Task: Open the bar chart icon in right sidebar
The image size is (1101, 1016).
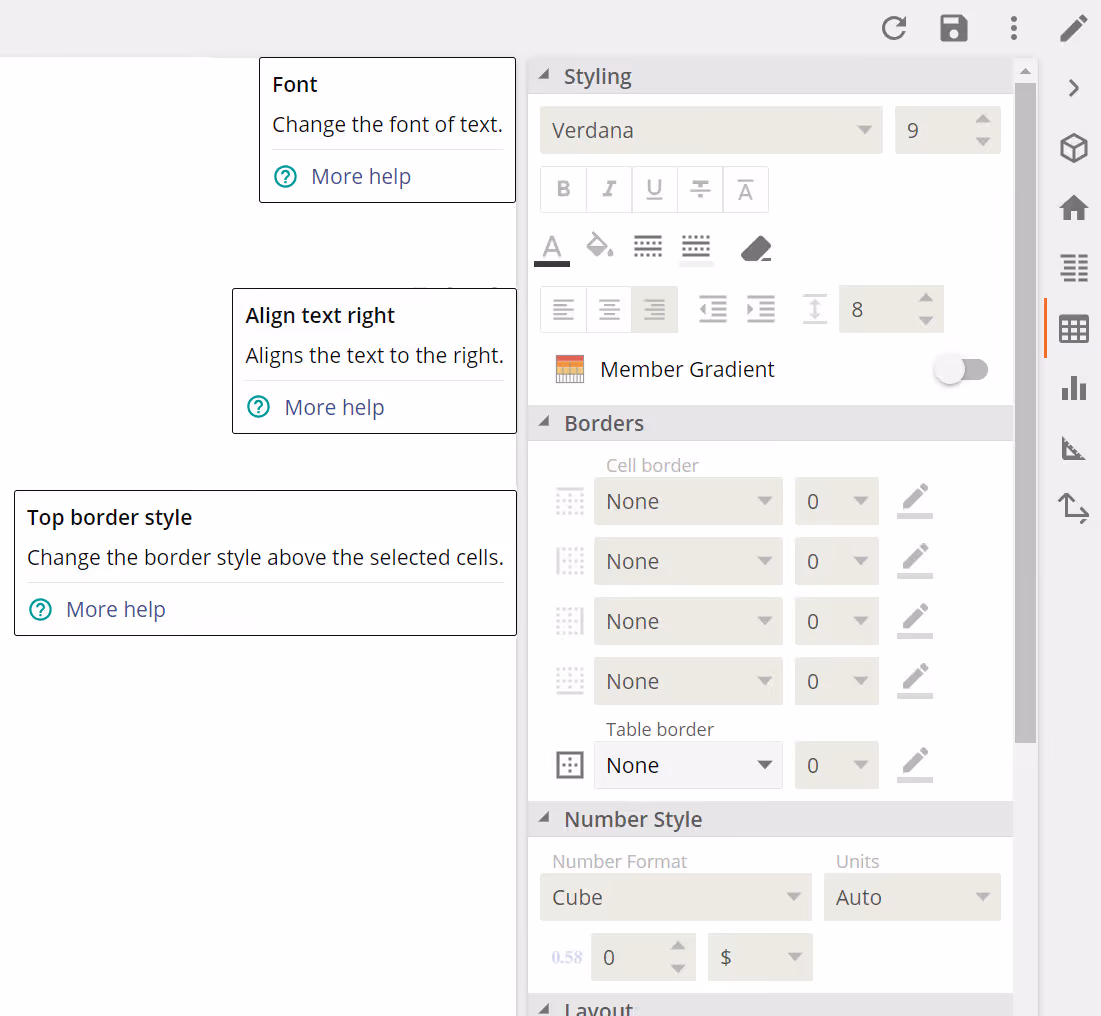Action: coord(1073,388)
